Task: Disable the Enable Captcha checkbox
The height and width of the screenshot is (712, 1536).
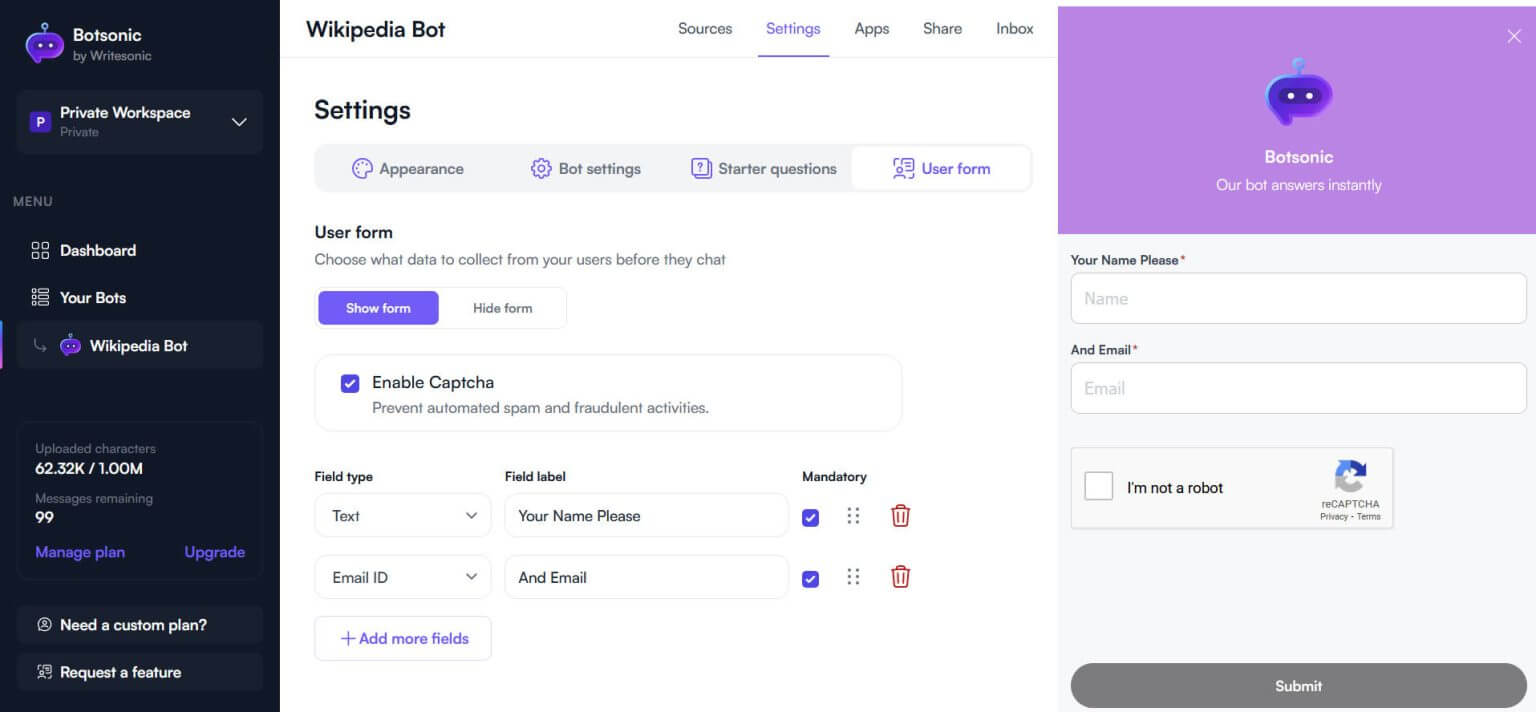Action: [350, 383]
